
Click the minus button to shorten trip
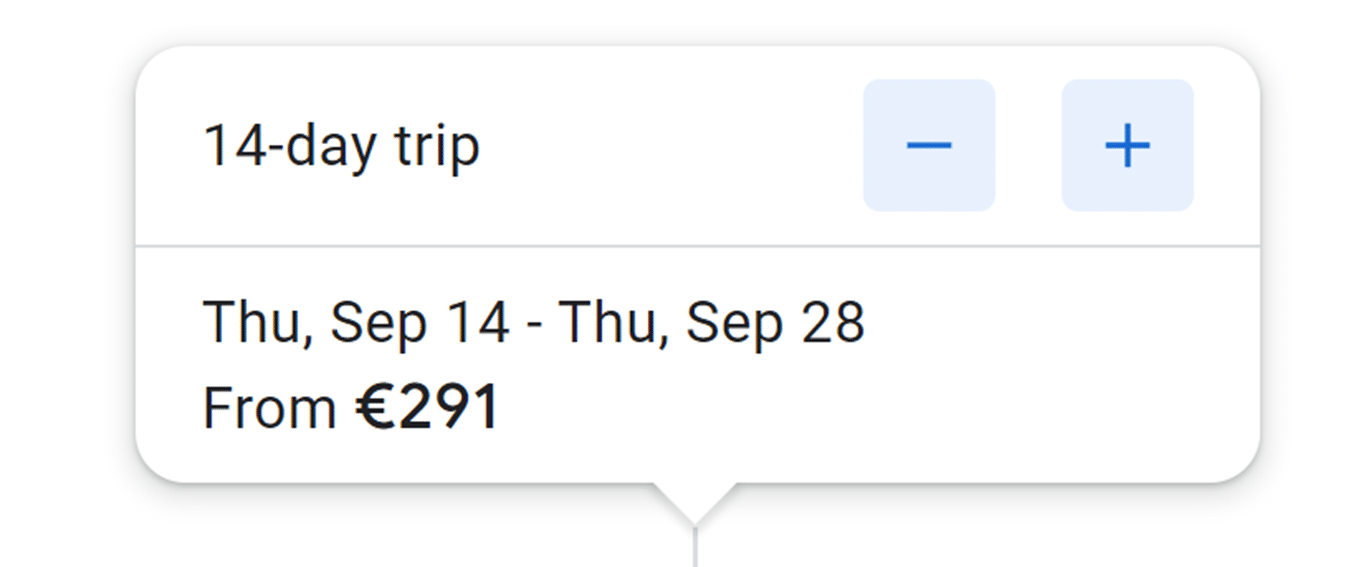click(x=929, y=146)
